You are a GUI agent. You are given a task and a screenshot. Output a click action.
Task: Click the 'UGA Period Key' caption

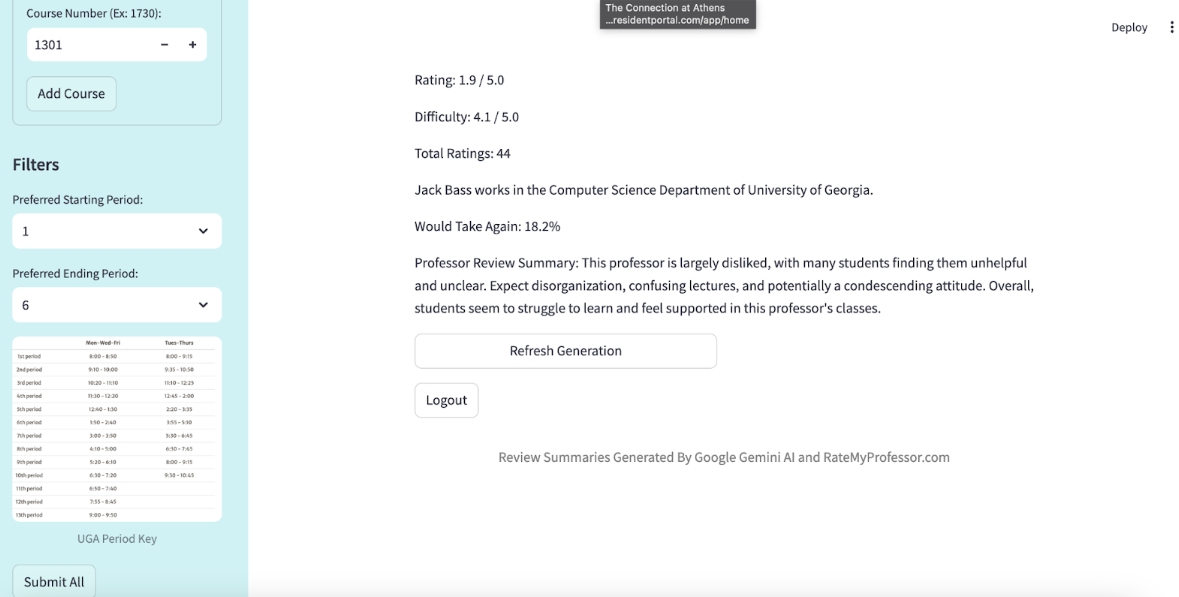pos(117,538)
